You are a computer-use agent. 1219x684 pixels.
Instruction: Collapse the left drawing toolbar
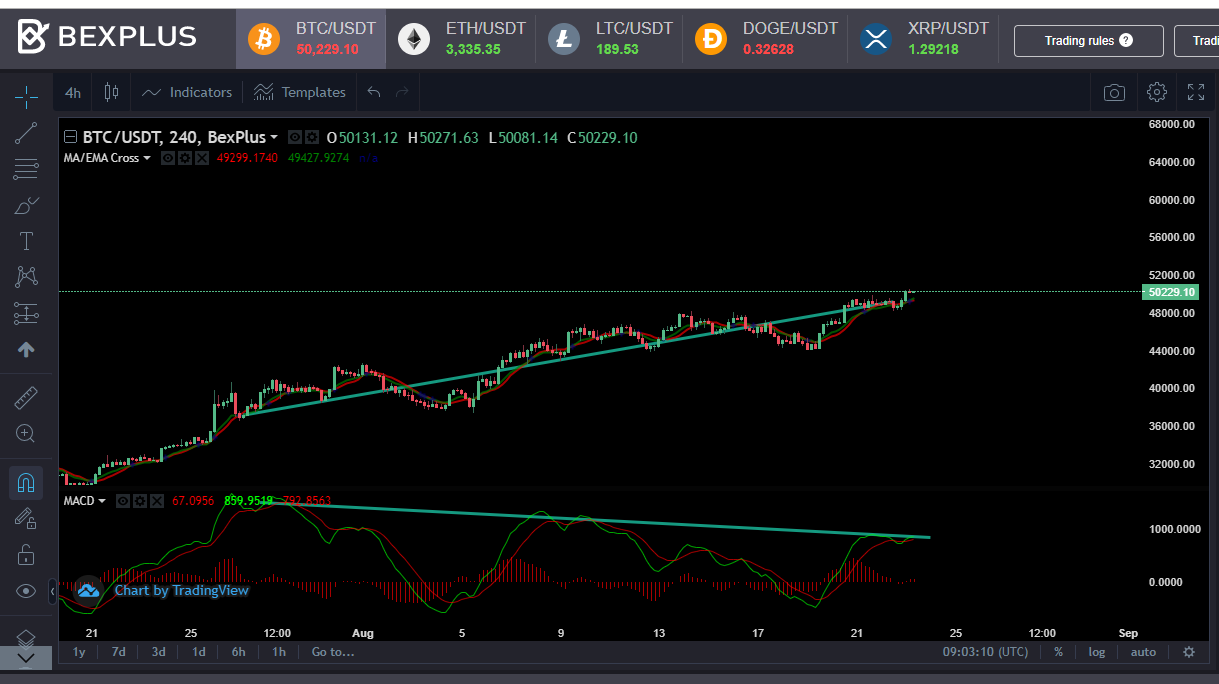point(53,592)
